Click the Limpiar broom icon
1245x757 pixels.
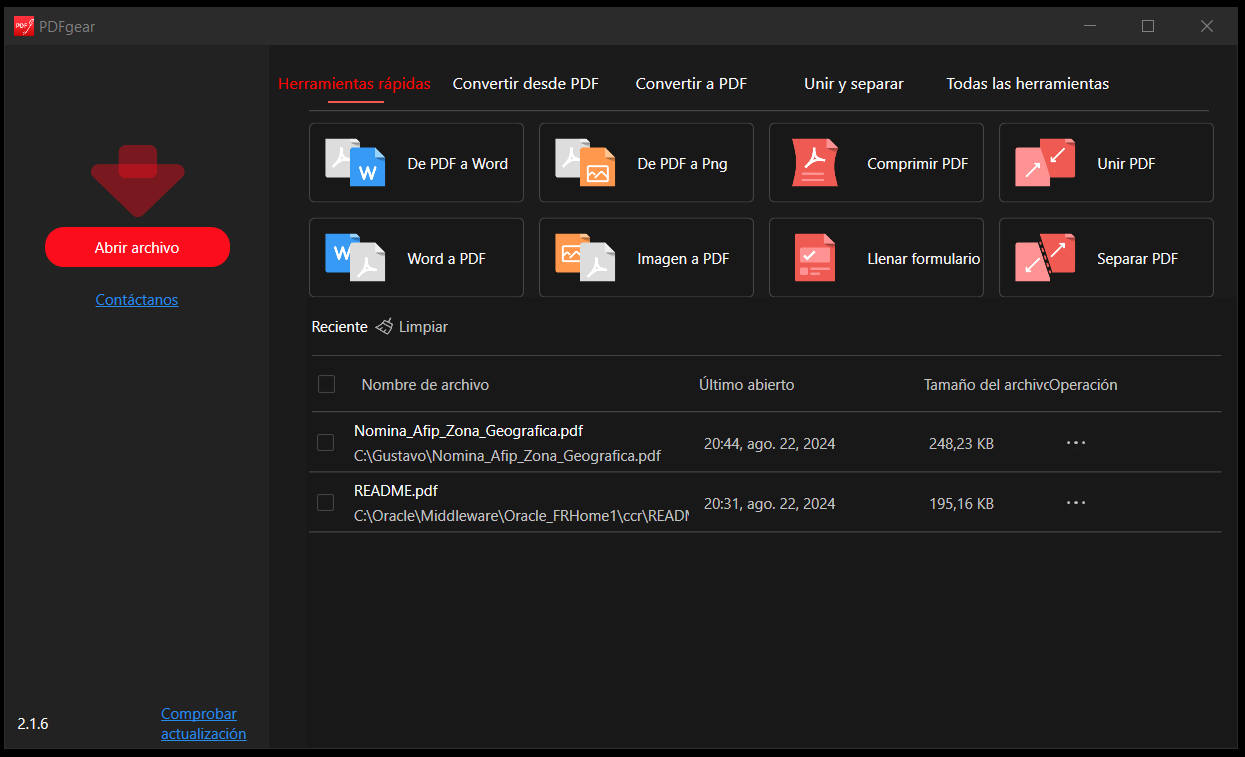coord(384,327)
